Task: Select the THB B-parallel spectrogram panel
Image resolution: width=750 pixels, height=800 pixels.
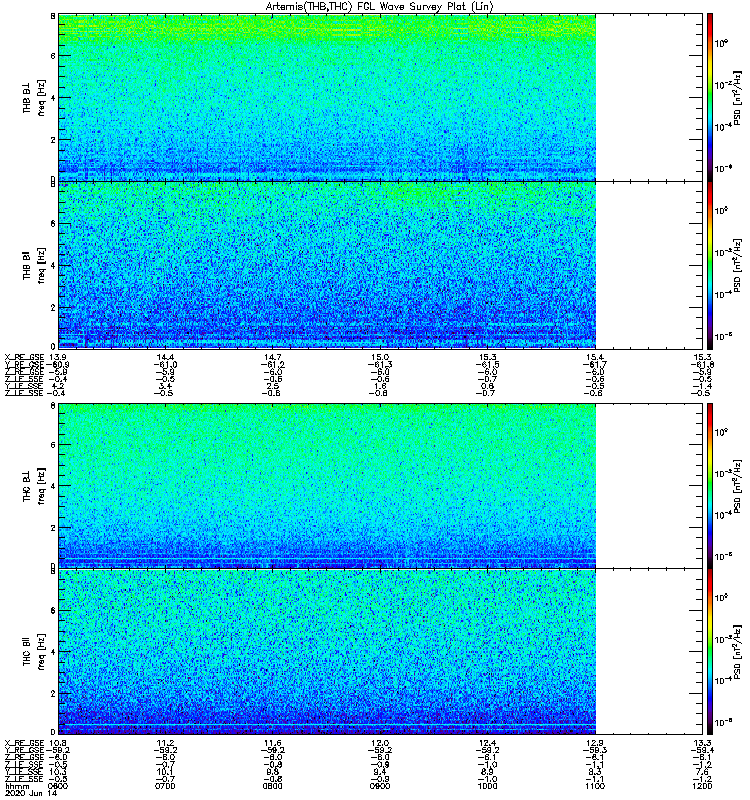Action: (380, 265)
